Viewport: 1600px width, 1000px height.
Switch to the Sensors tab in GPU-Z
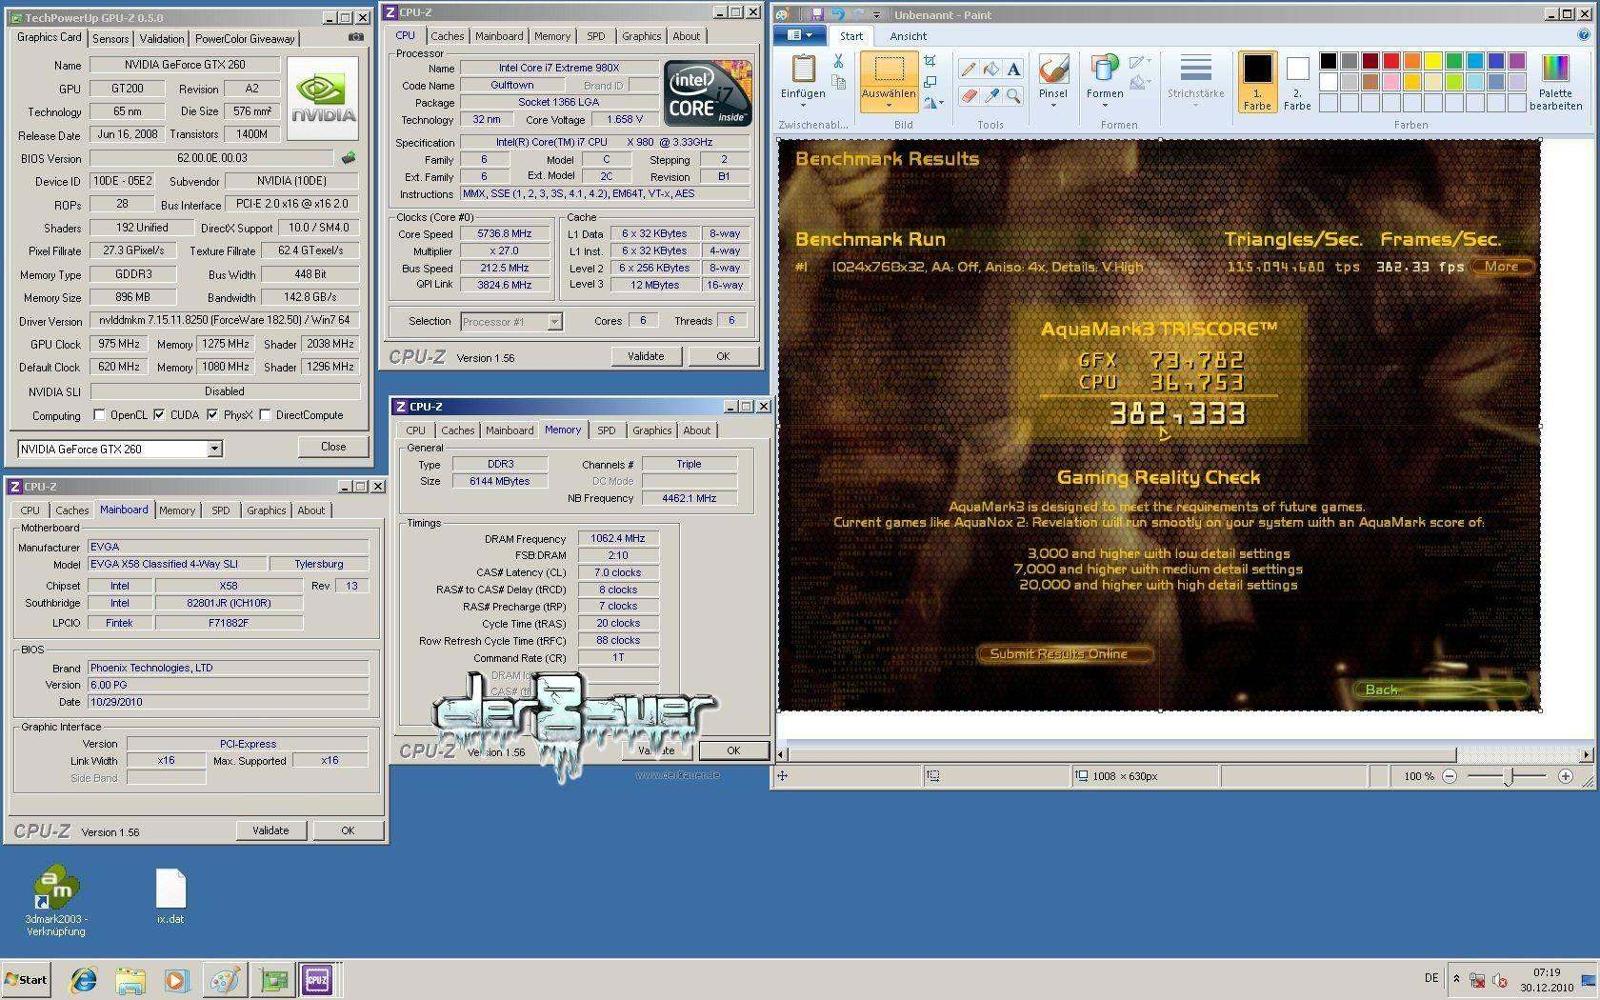tap(110, 39)
